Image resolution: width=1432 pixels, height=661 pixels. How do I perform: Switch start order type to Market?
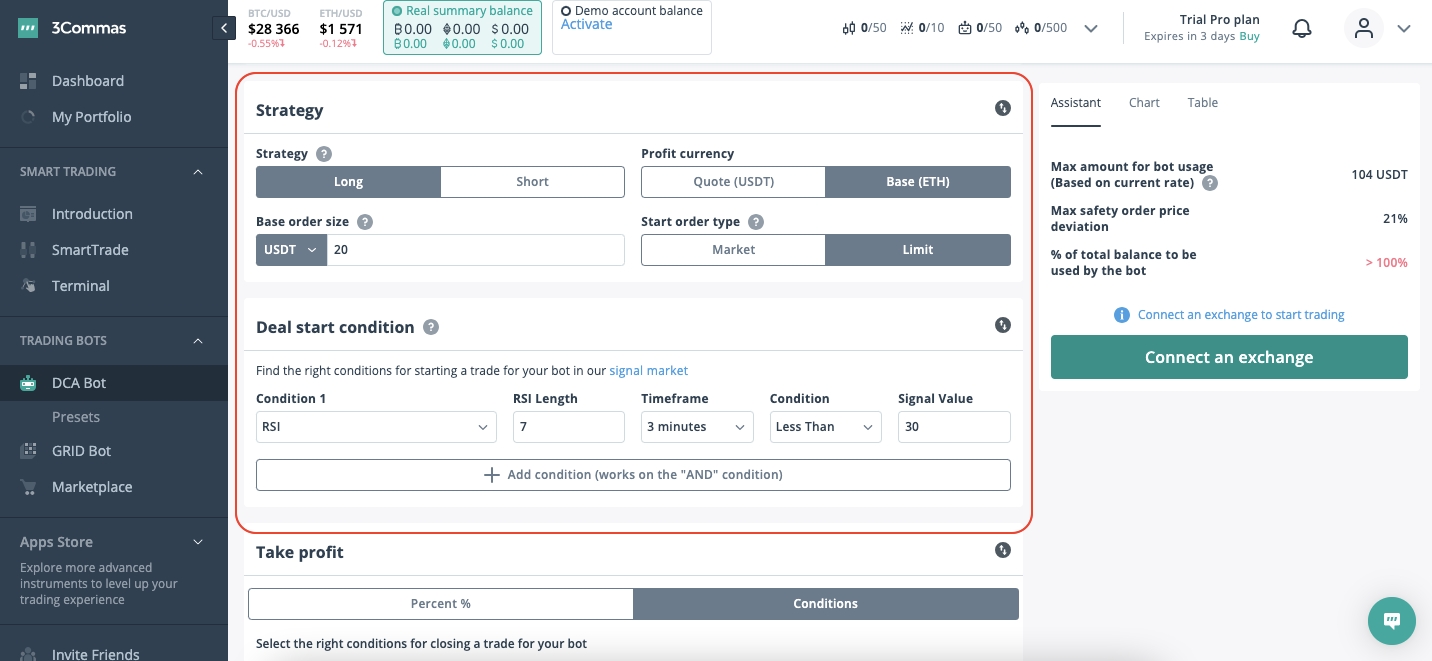point(733,250)
